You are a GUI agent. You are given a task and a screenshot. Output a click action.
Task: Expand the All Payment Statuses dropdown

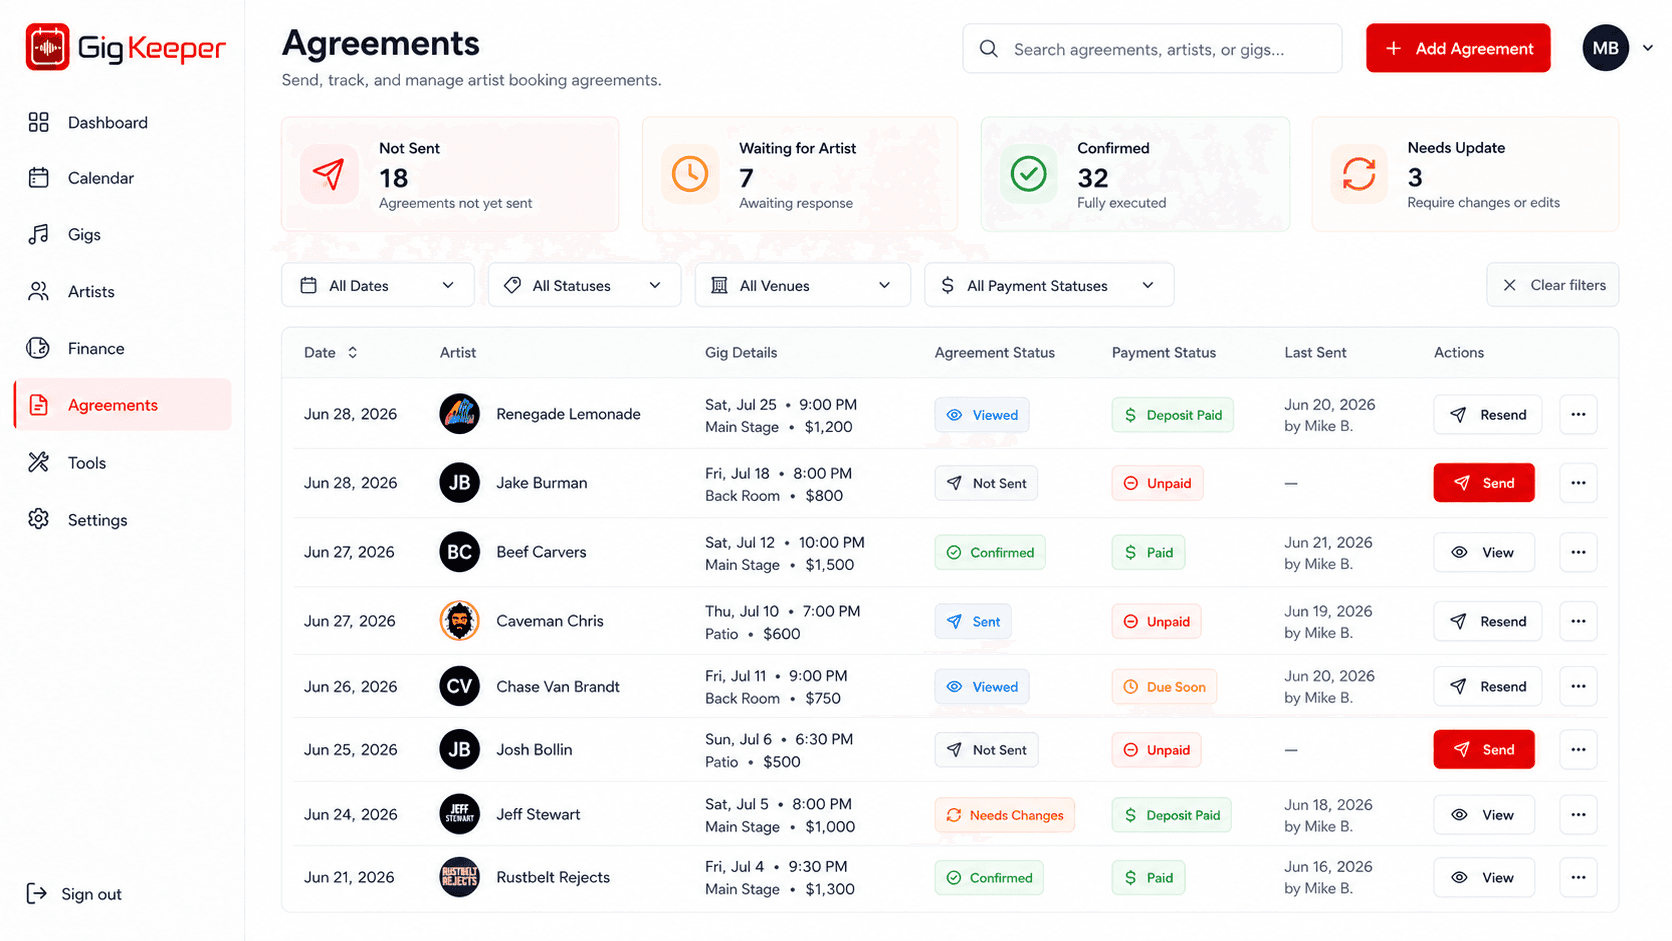(x=1049, y=285)
